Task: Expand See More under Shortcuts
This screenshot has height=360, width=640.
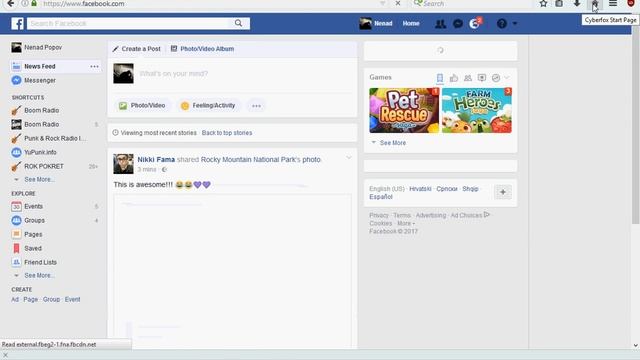Action: click(x=39, y=180)
